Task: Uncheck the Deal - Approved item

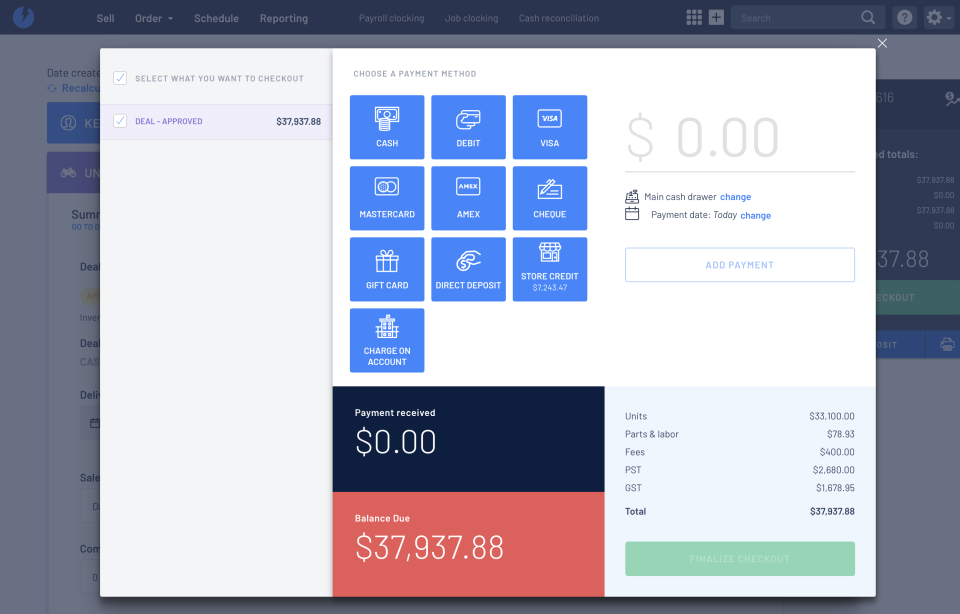Action: point(121,120)
